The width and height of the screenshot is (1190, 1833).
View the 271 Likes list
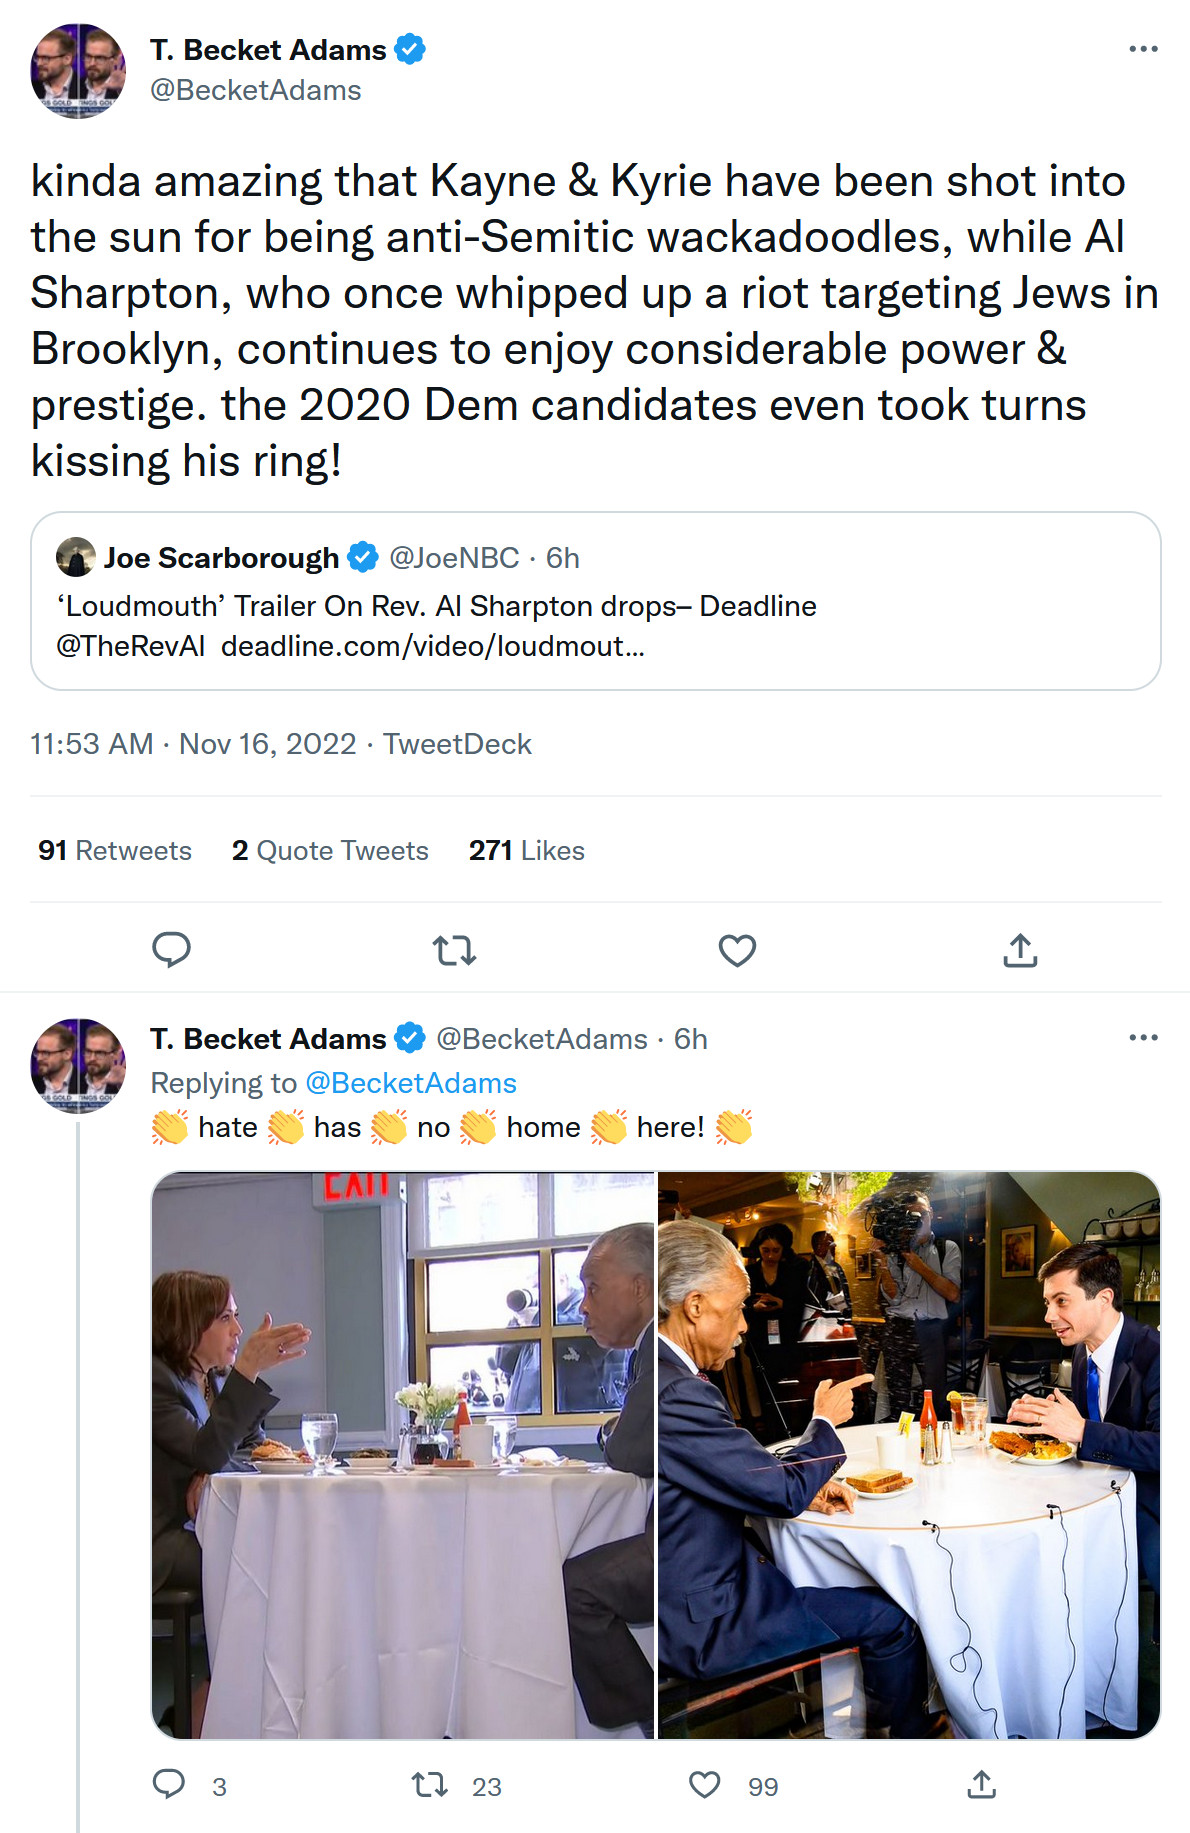526,851
